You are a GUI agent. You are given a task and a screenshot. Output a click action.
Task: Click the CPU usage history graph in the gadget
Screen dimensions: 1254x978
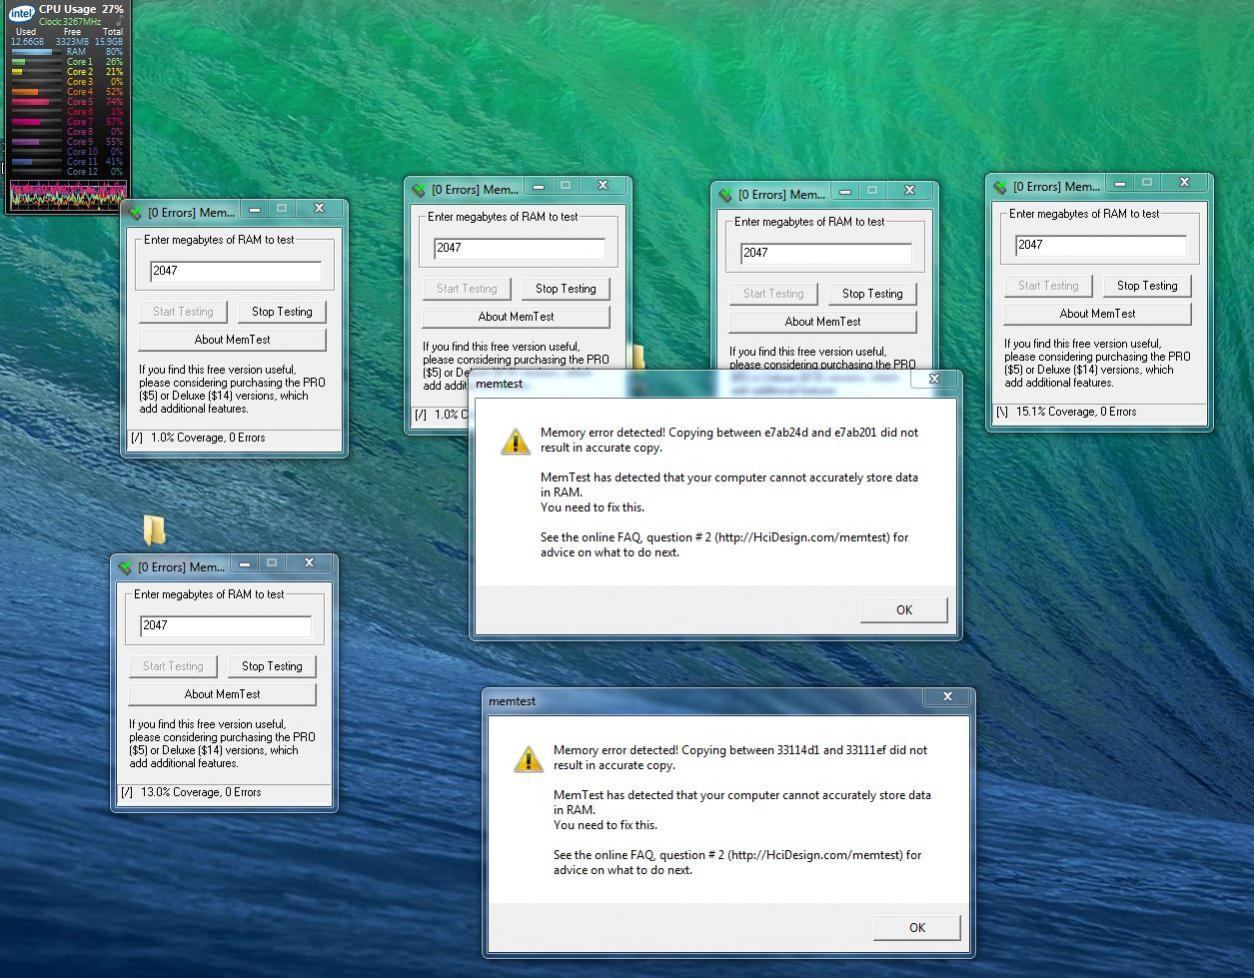tap(67, 195)
